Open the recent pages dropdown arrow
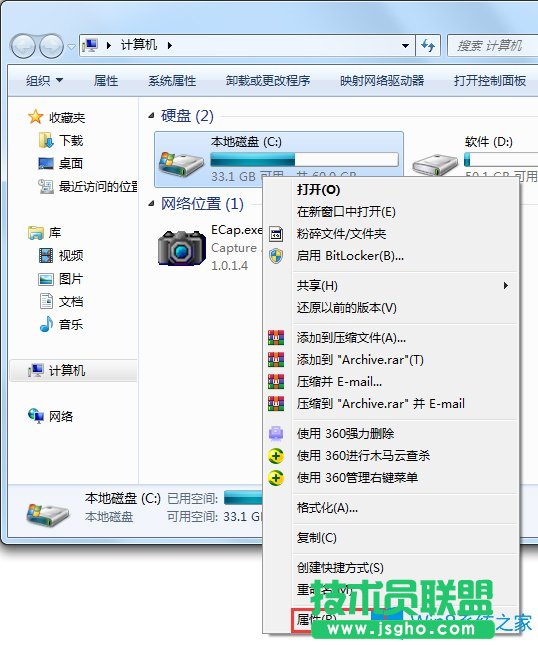The image size is (538, 645). click(71, 46)
